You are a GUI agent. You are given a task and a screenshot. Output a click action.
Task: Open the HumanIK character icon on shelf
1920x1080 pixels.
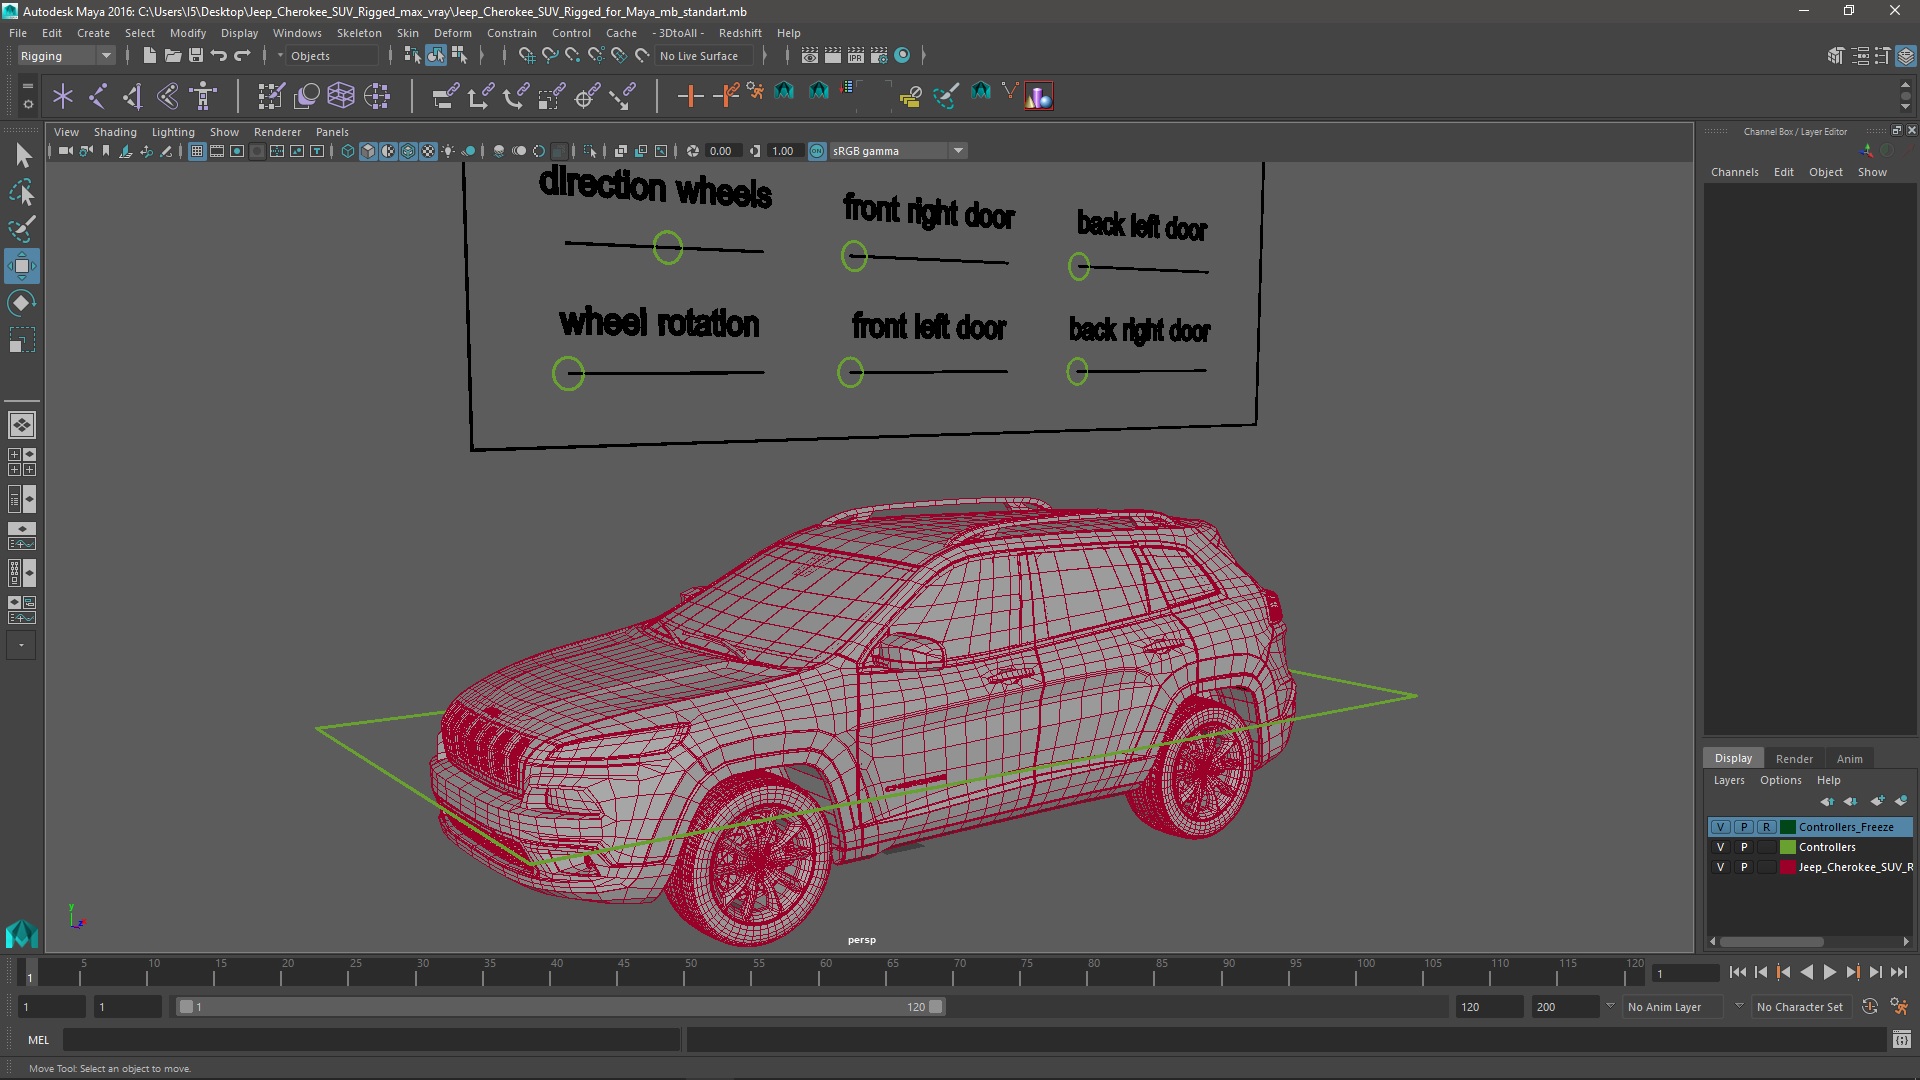tap(204, 96)
